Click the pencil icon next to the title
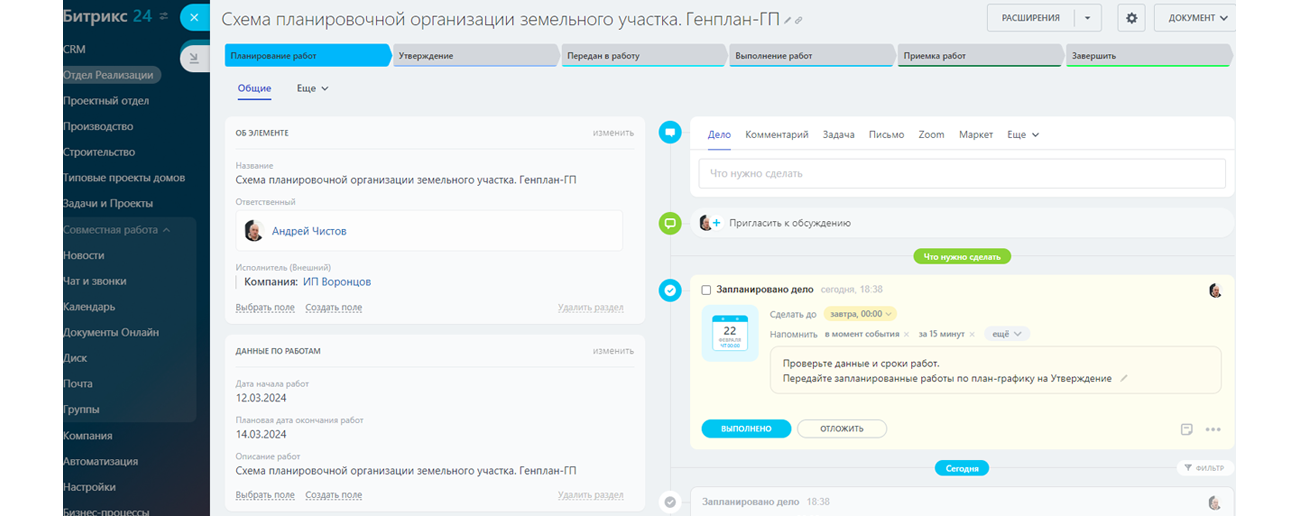The width and height of the screenshot is (1300, 516). tap(788, 20)
